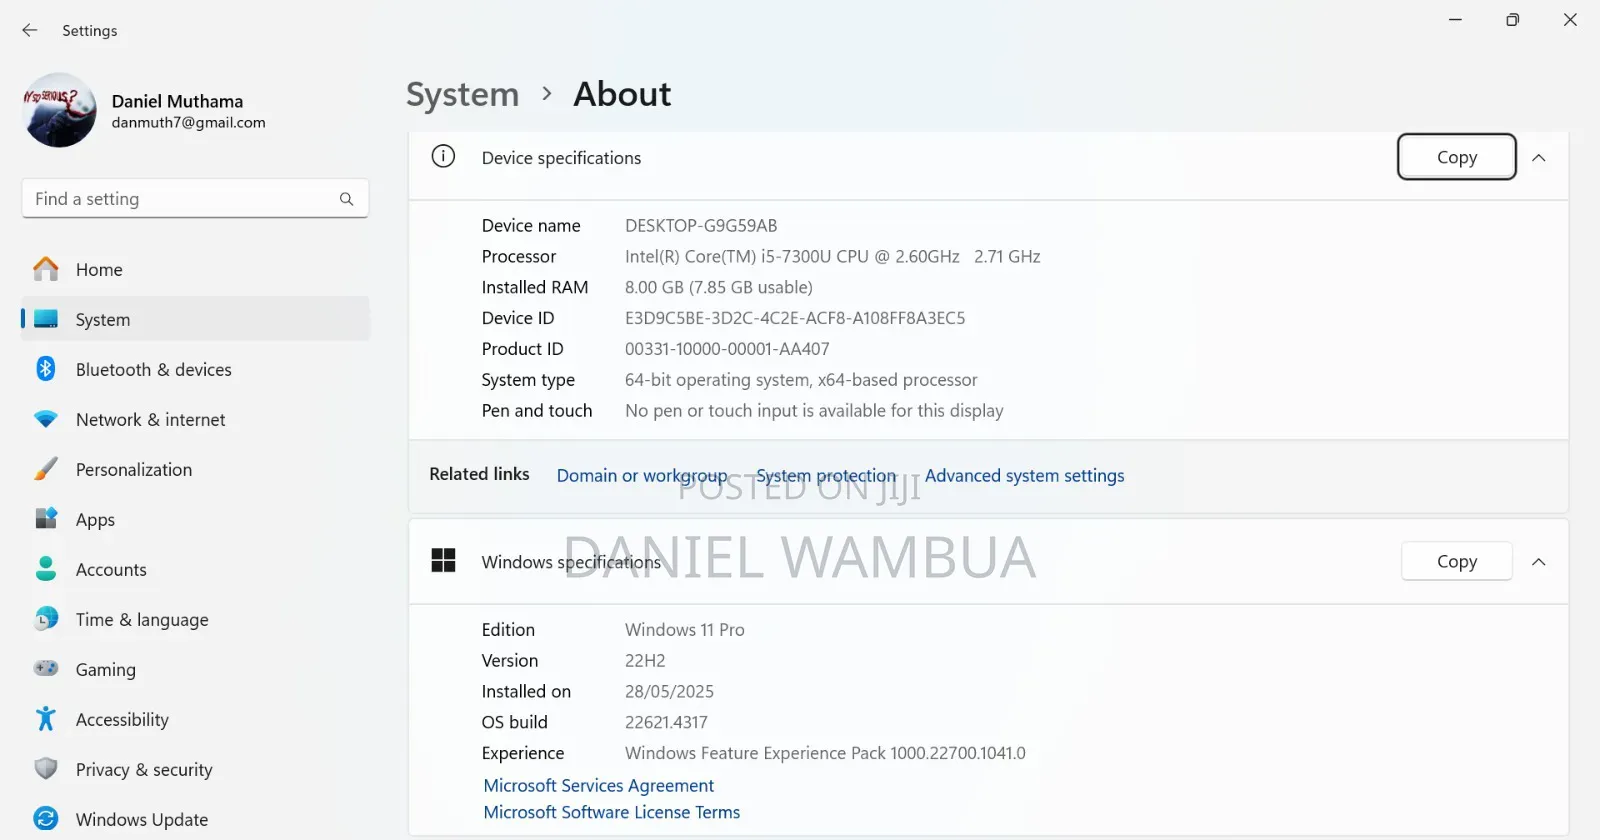Go to Network & internet settings

pos(196,419)
